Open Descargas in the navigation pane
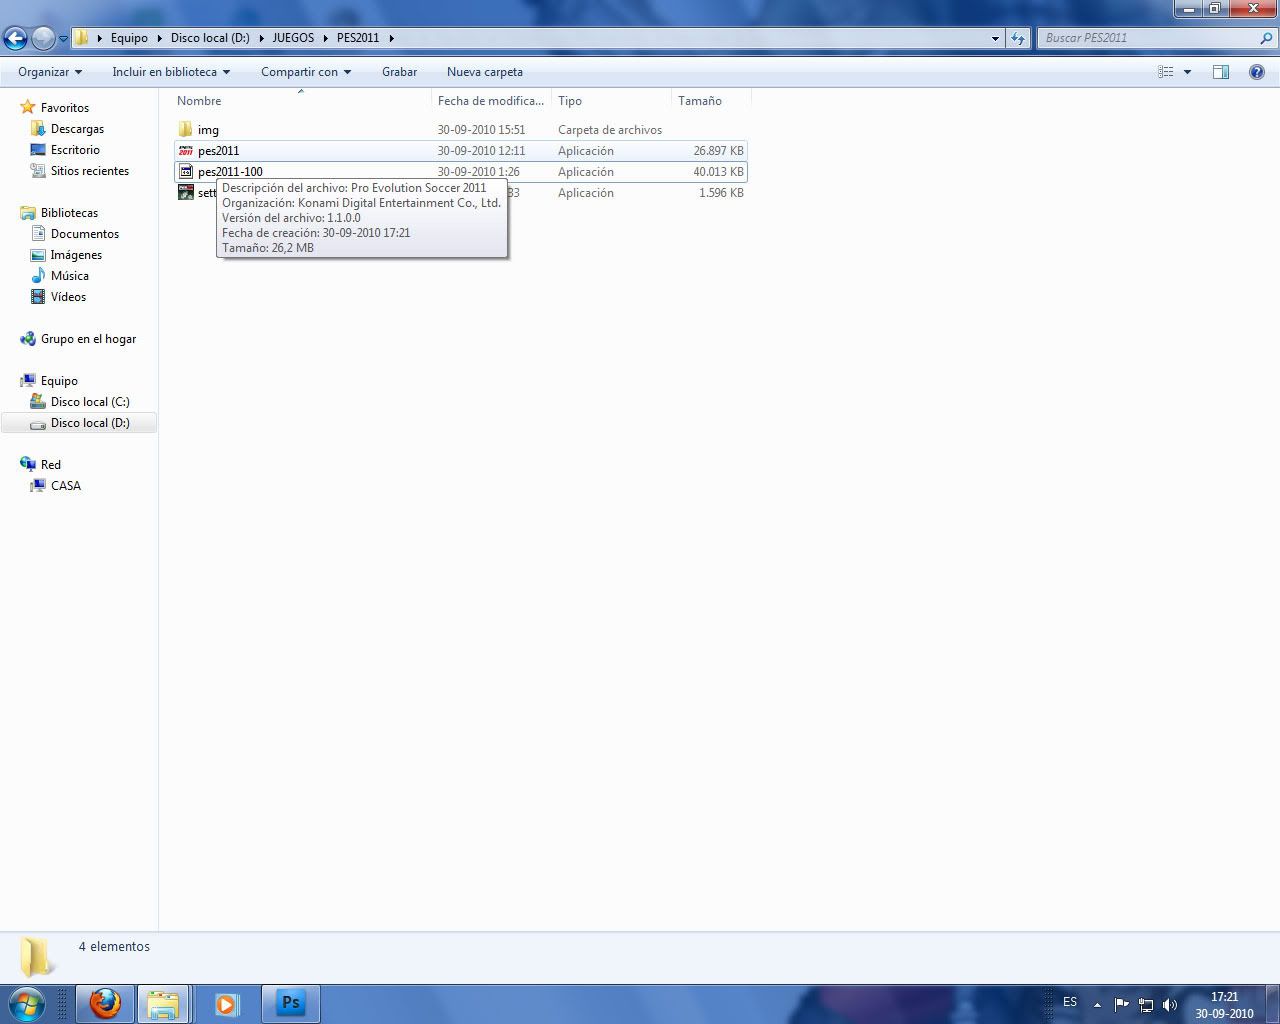 pos(77,129)
